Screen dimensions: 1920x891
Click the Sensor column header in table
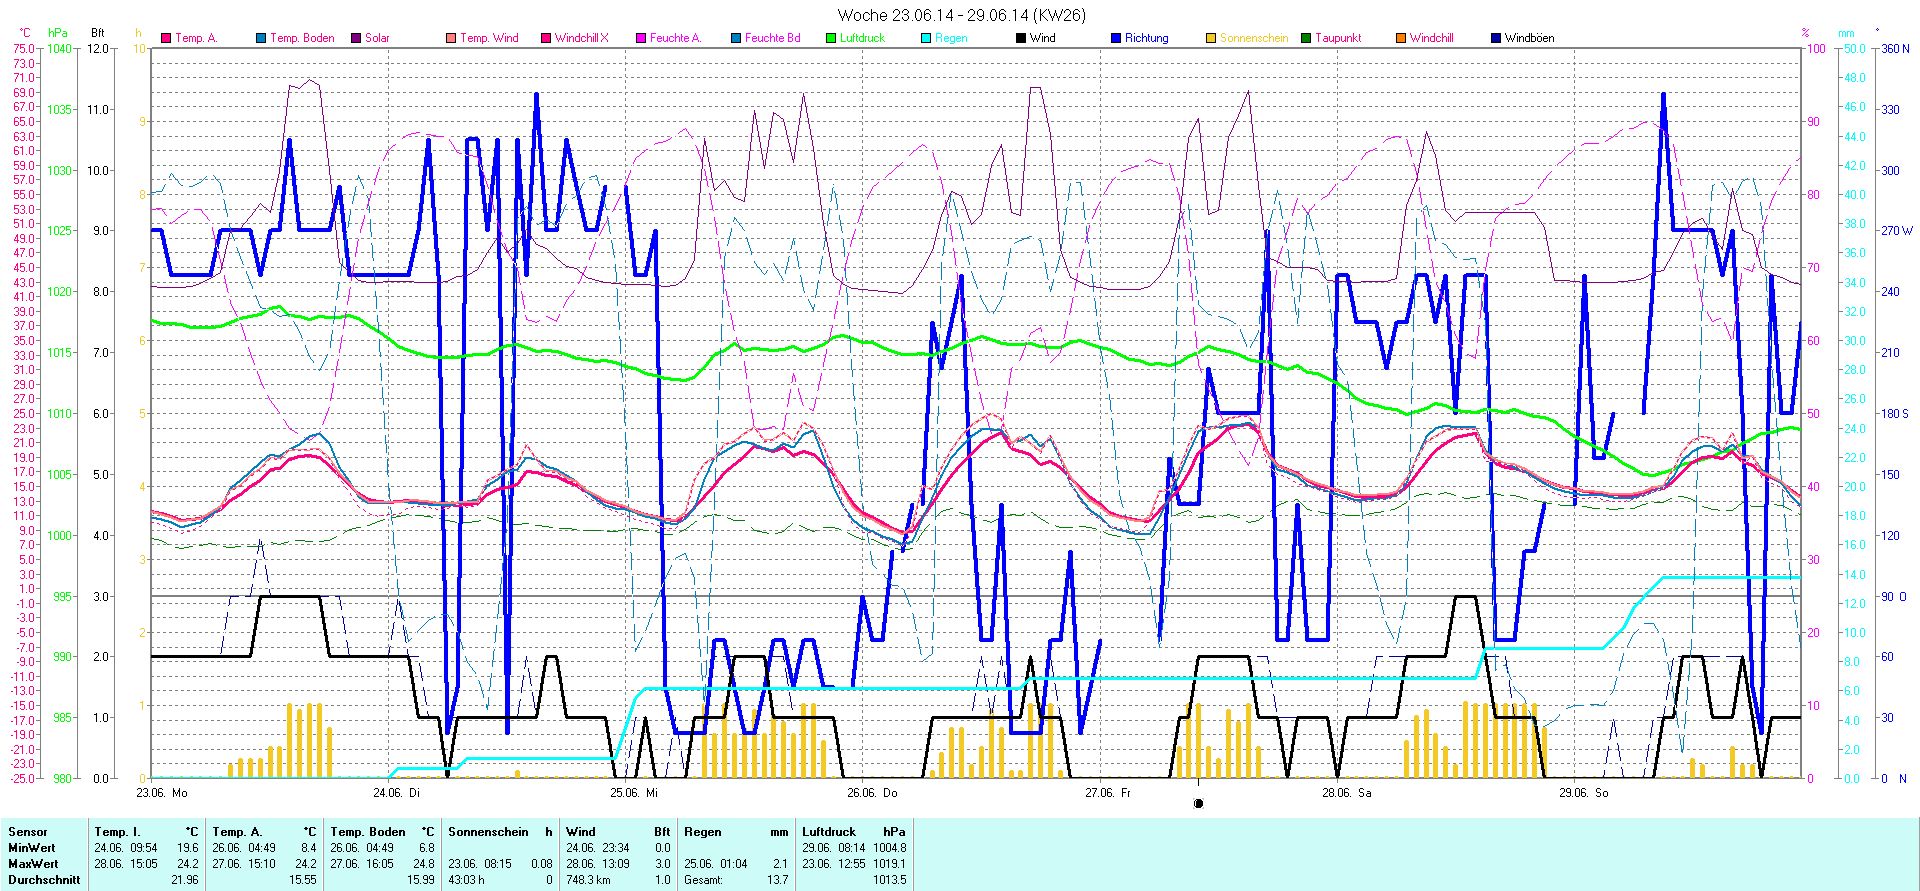pyautogui.click(x=28, y=832)
